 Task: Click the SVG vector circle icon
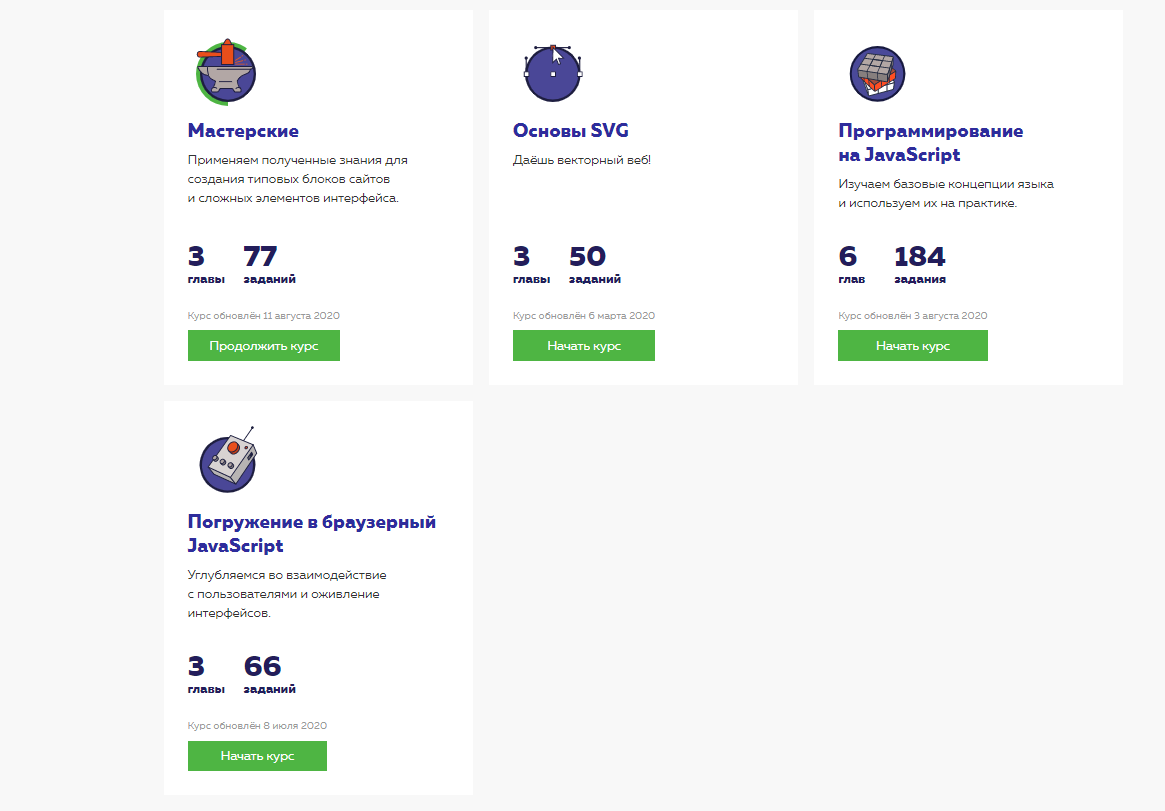pos(552,73)
